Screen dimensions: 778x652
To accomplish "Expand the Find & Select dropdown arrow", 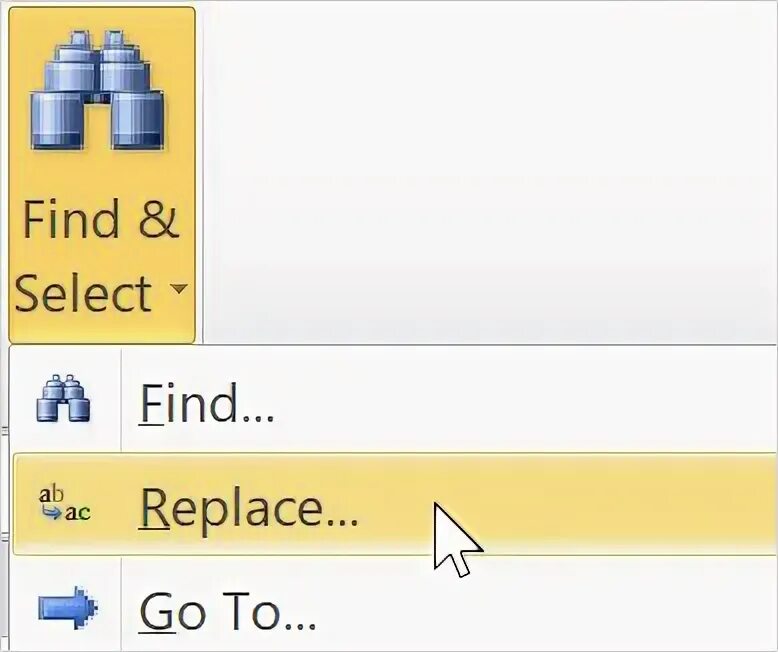I will [178, 288].
